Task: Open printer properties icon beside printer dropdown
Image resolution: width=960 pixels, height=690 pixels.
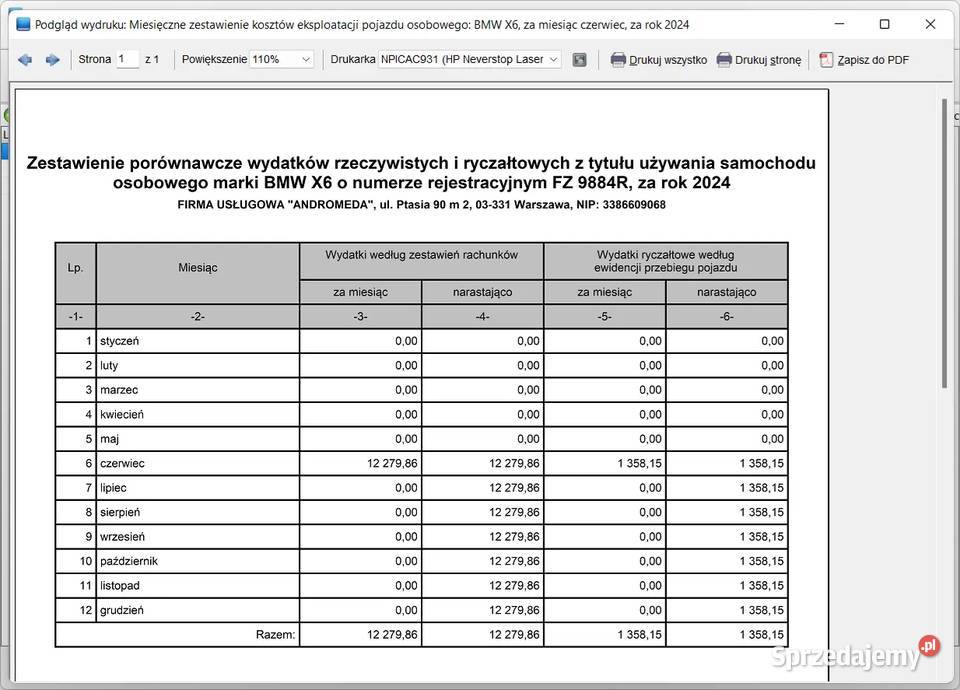Action: coord(581,59)
